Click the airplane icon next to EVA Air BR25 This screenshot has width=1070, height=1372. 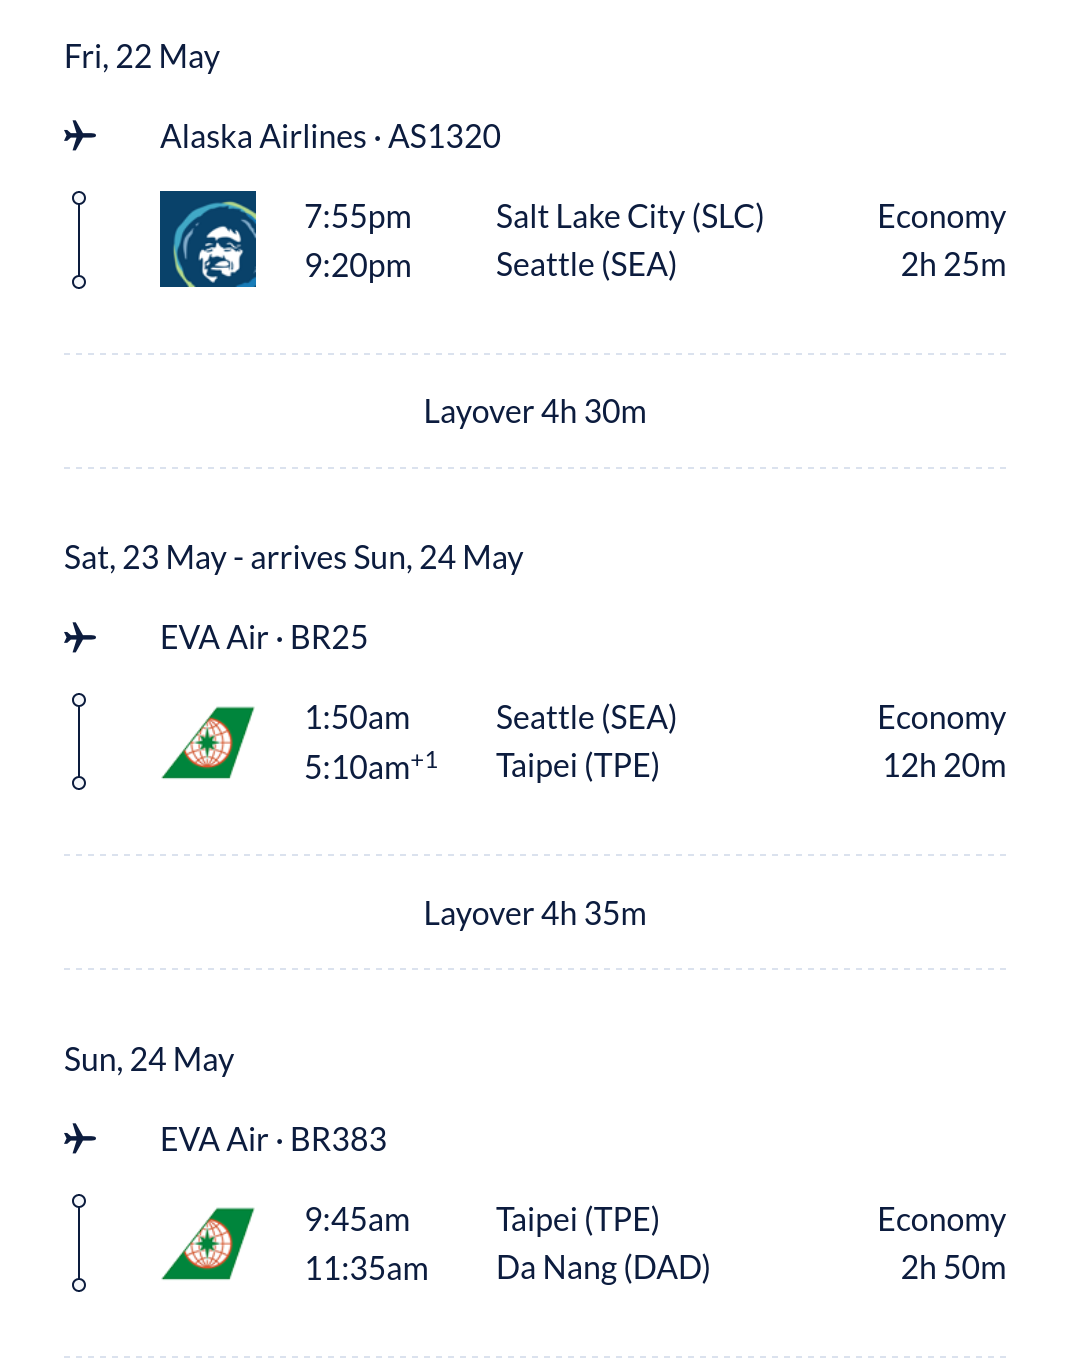80,637
